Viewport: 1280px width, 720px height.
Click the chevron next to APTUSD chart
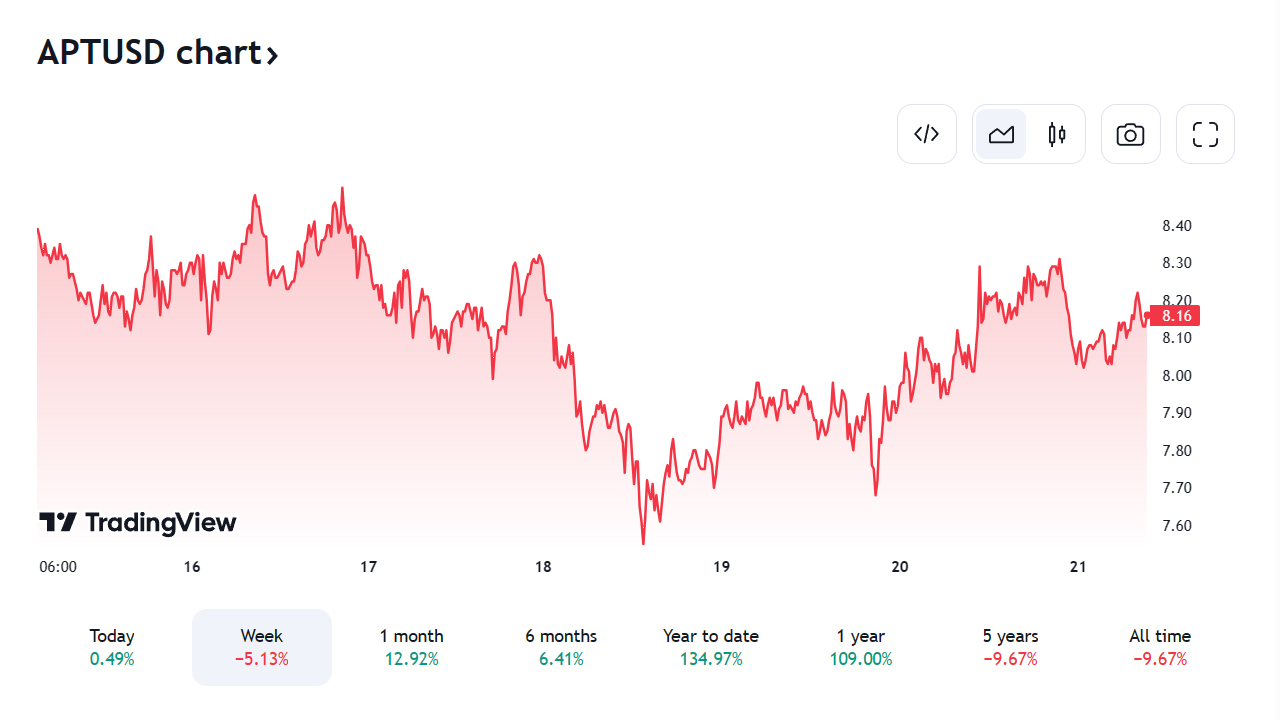tap(272, 54)
